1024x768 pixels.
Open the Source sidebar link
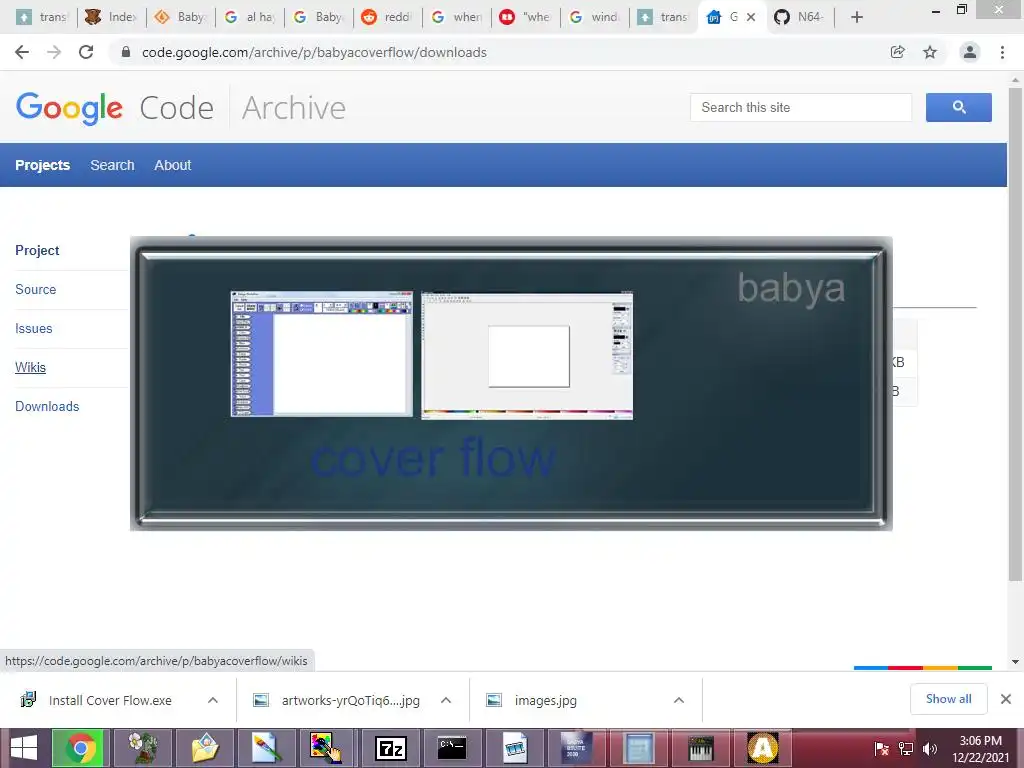(35, 289)
